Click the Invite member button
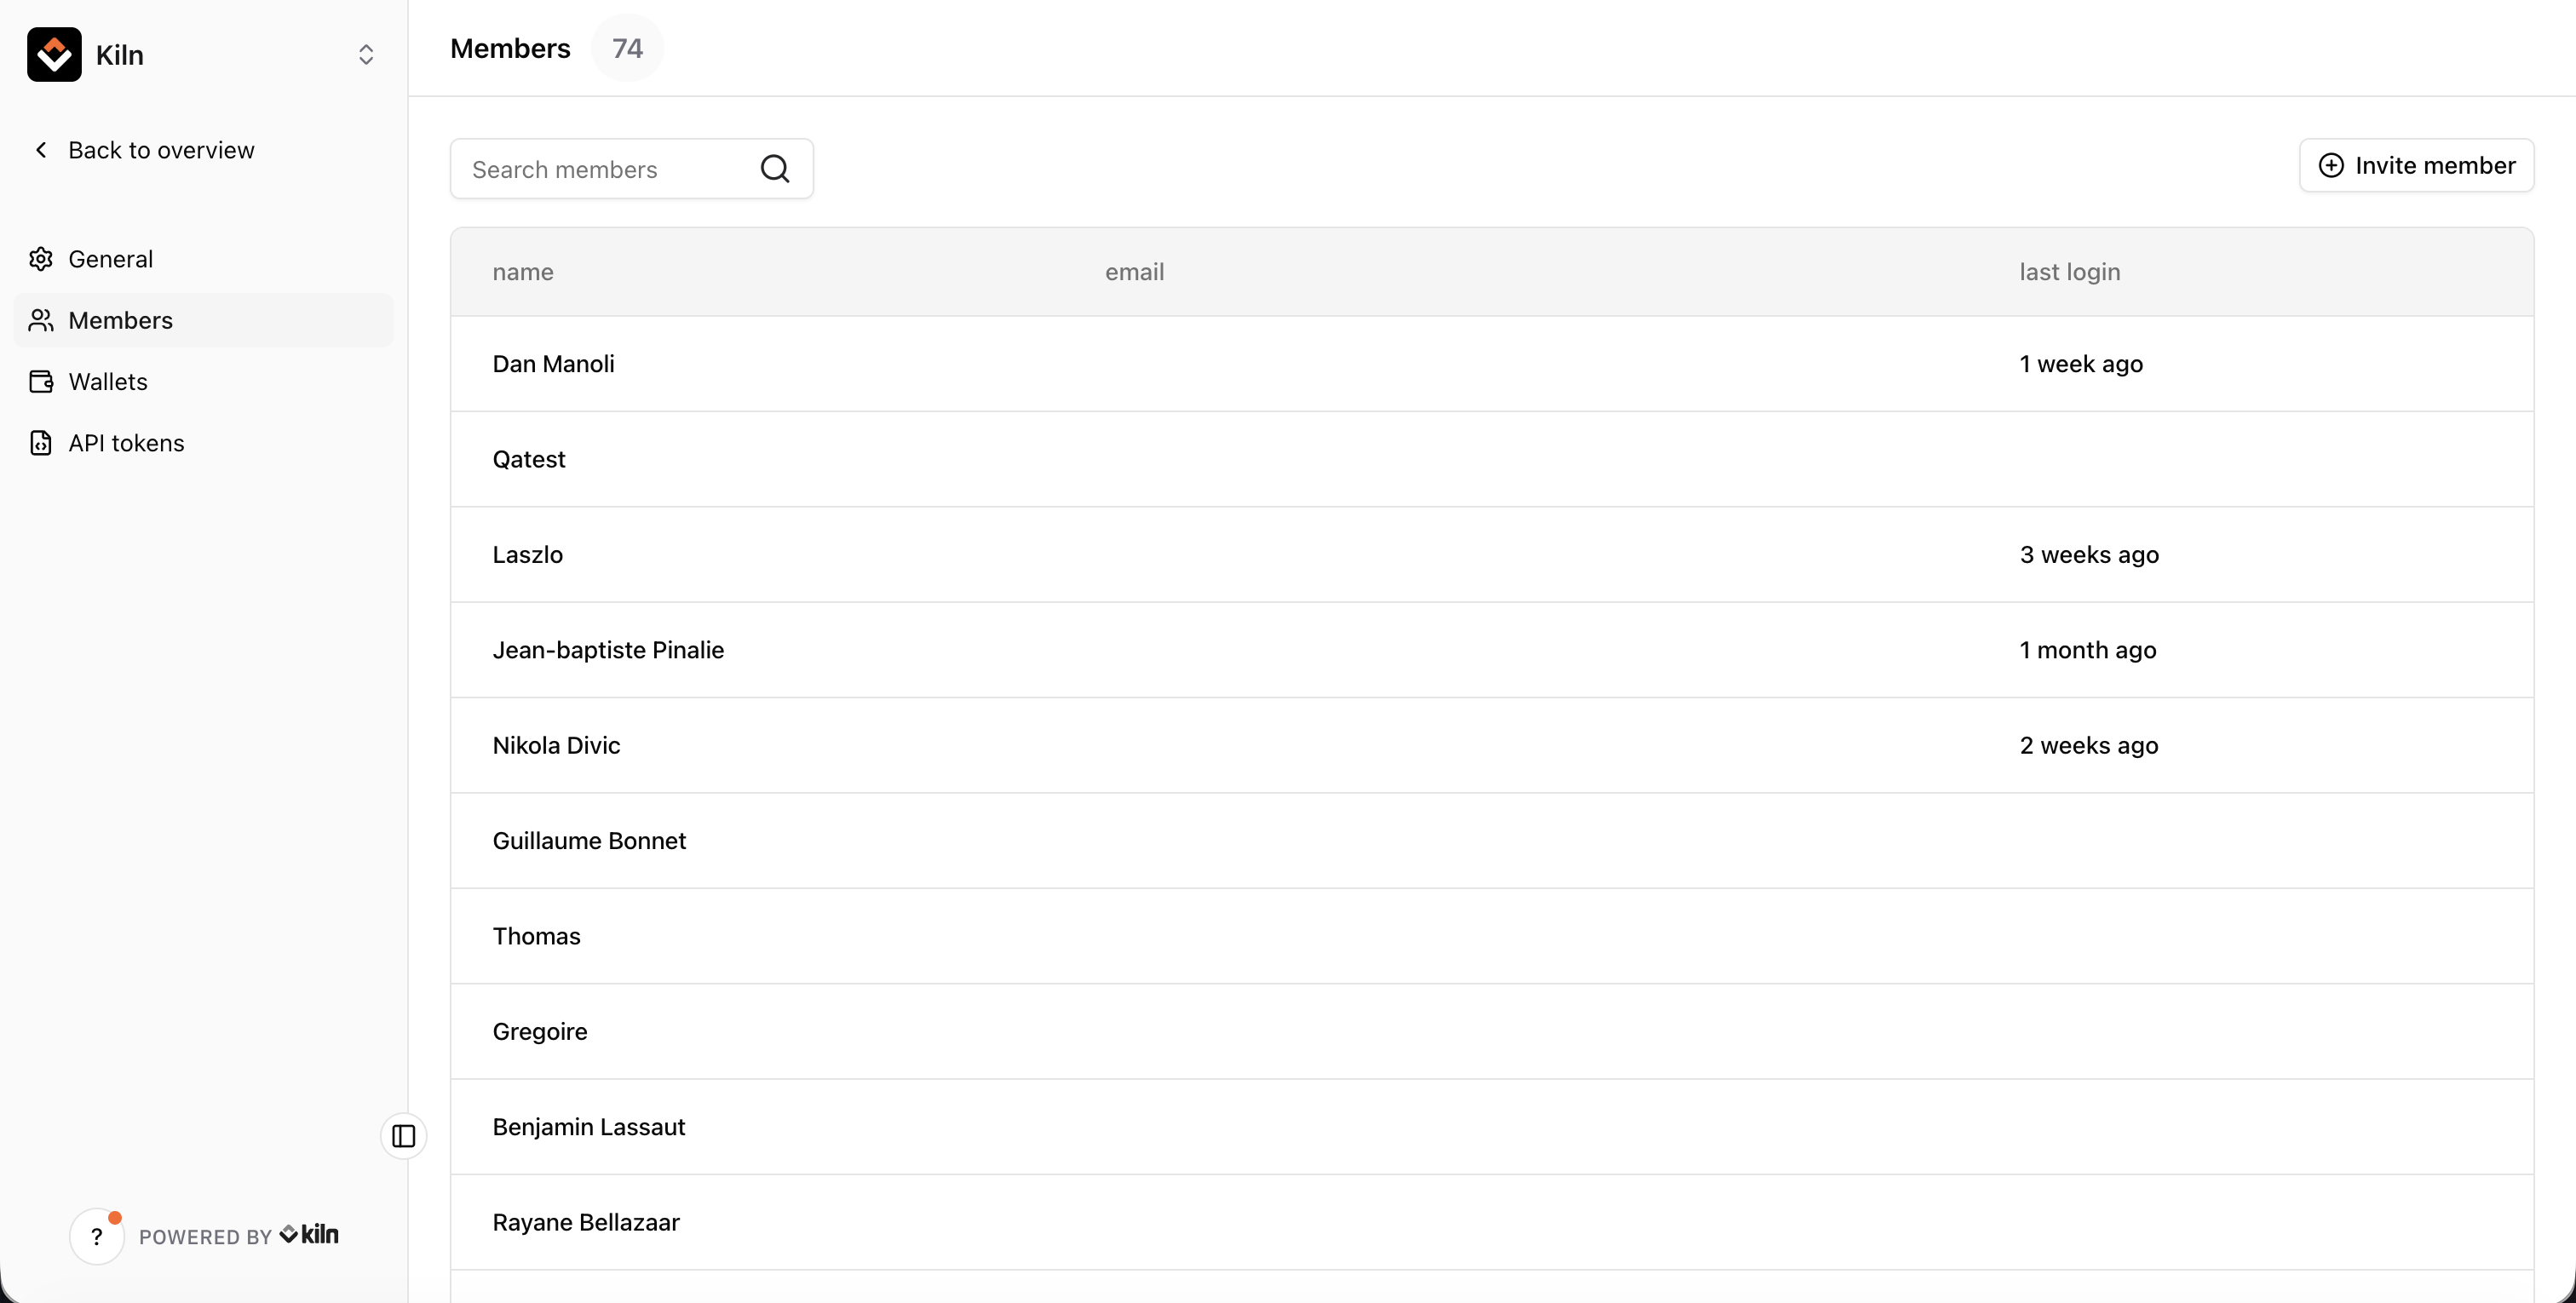 (2416, 165)
